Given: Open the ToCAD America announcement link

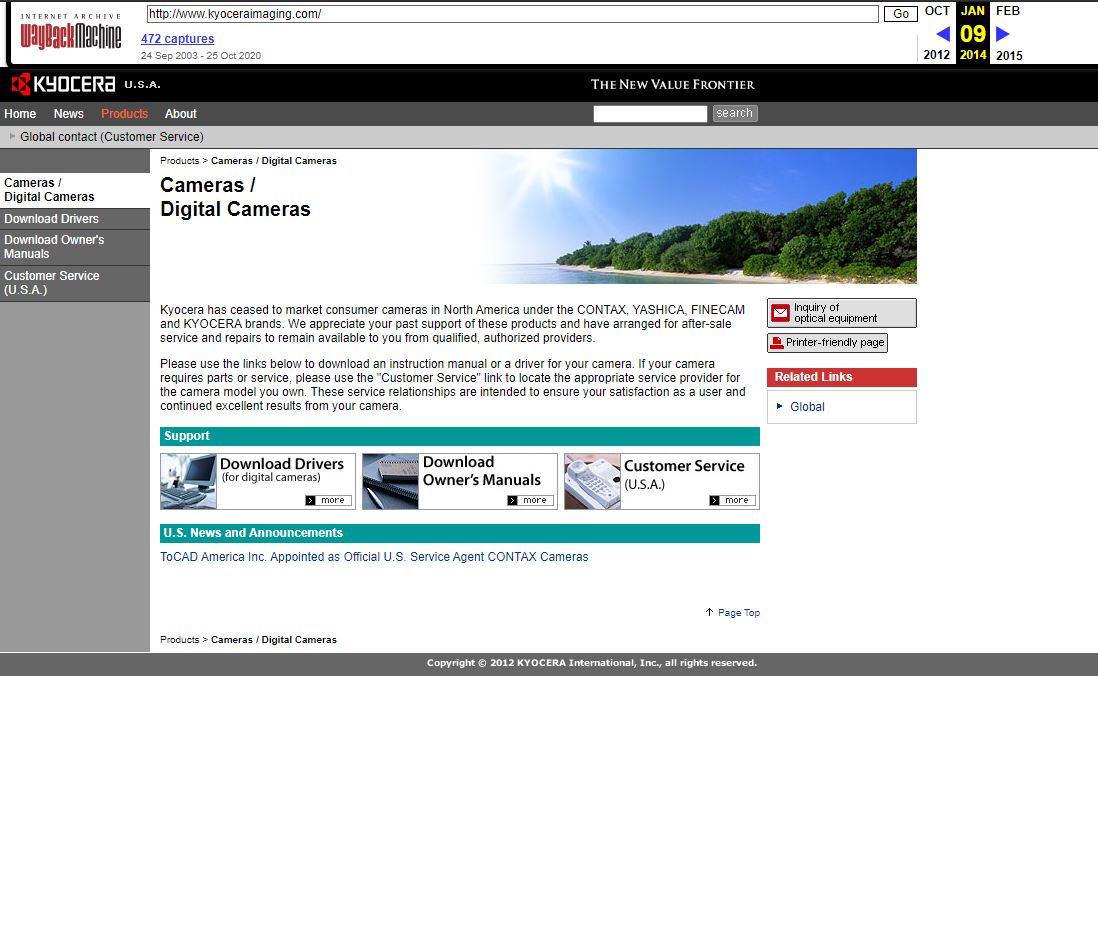Looking at the screenshot, I should [x=374, y=557].
